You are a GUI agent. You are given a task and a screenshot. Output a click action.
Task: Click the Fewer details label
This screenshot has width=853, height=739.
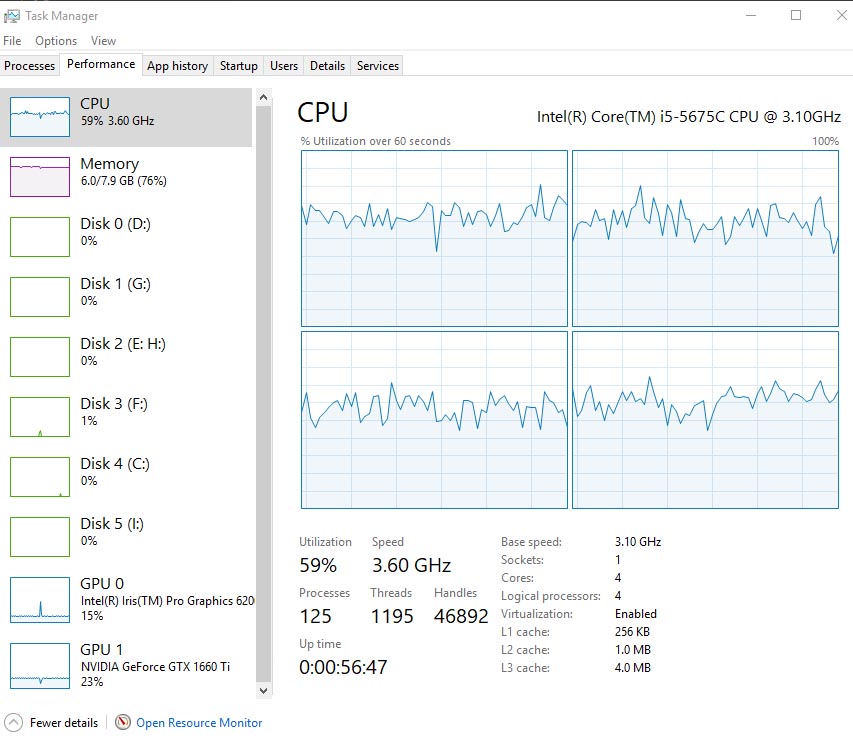click(x=64, y=723)
